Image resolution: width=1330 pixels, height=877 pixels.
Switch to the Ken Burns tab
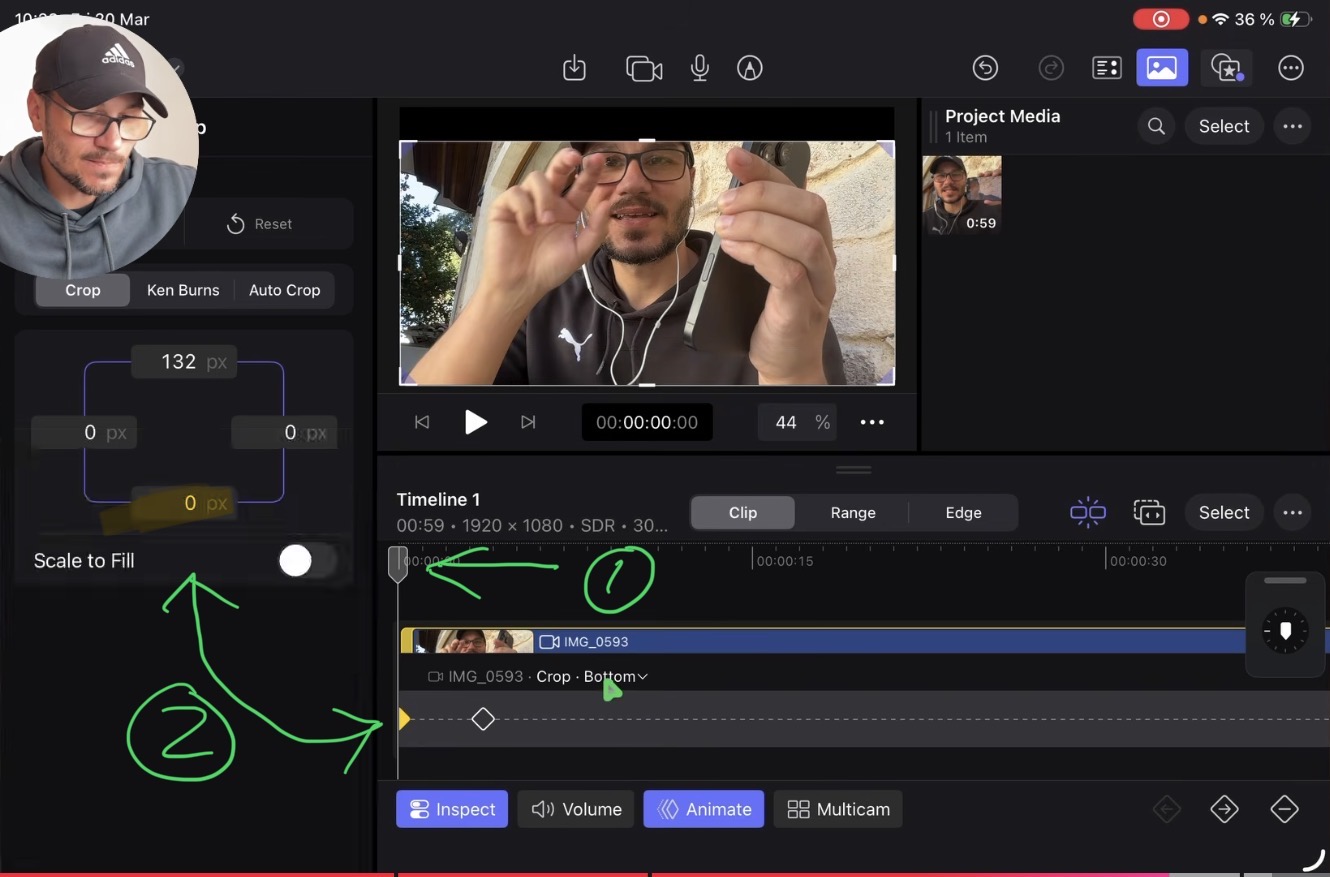pos(183,290)
